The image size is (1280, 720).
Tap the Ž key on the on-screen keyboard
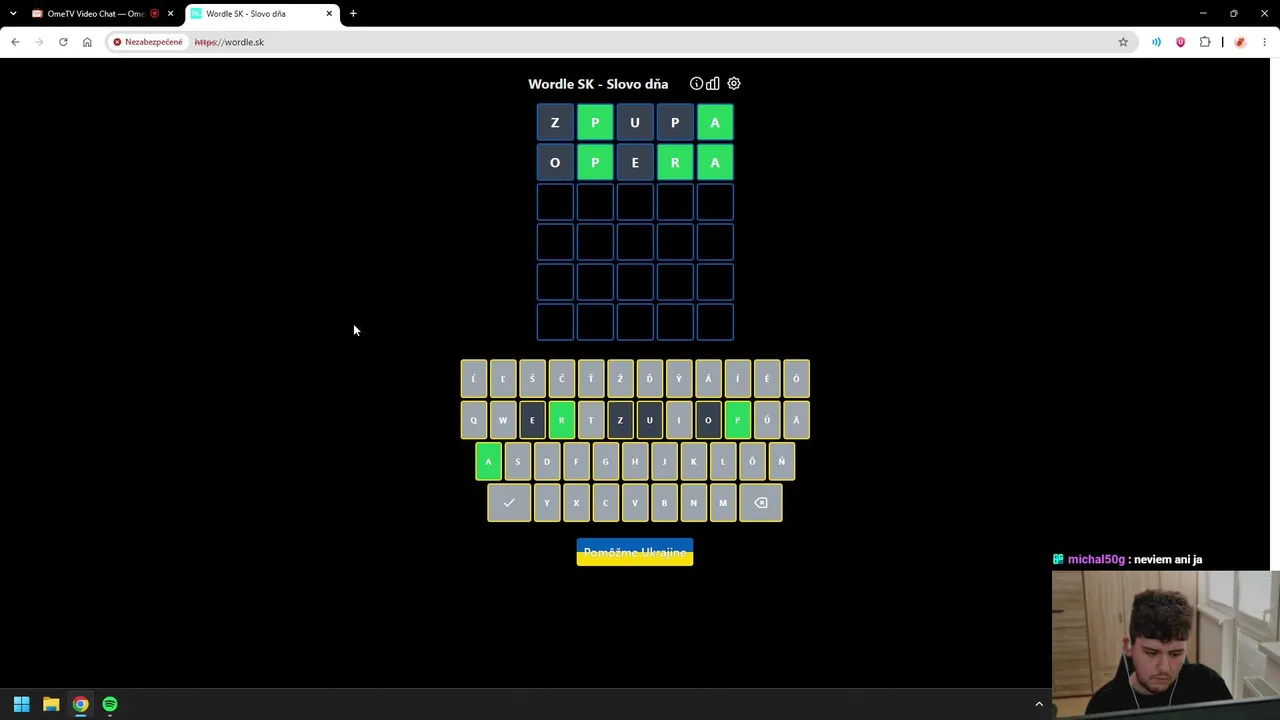(x=620, y=379)
